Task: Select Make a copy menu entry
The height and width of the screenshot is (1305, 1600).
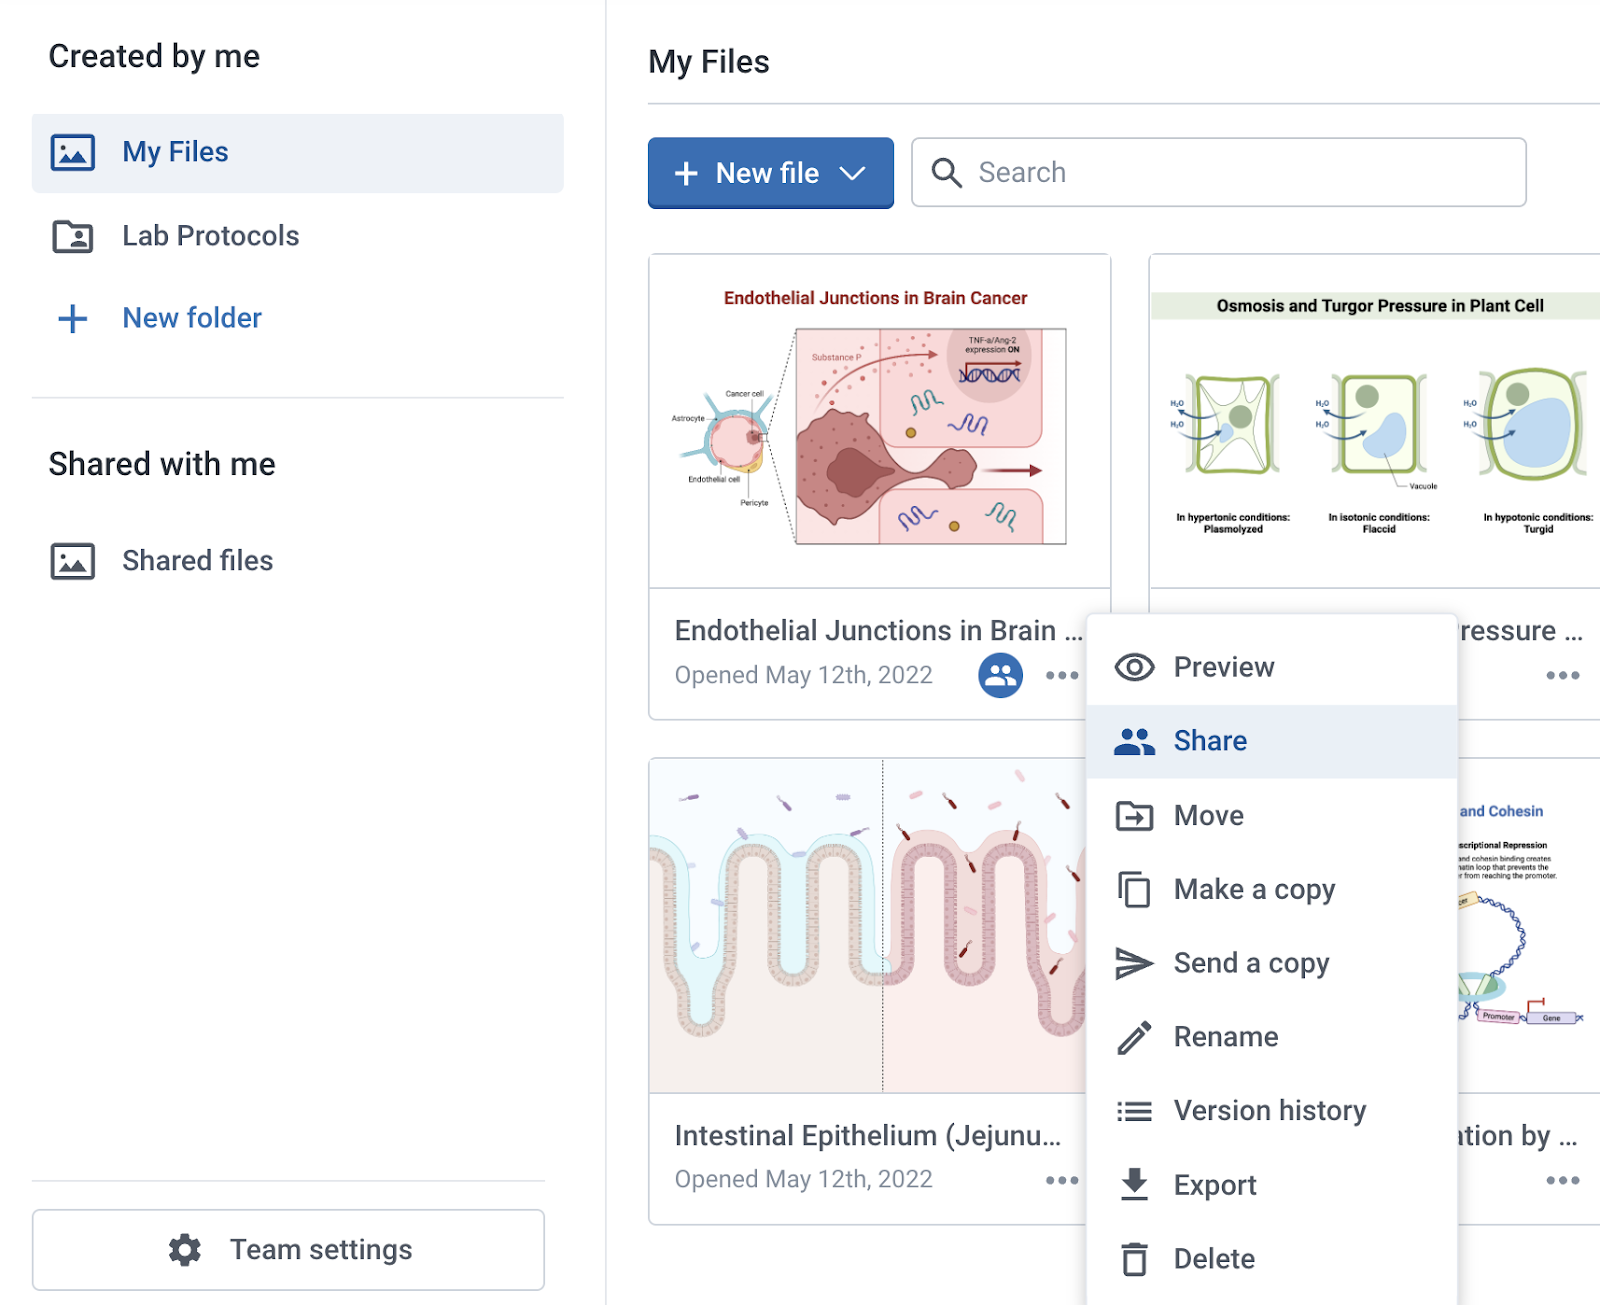Action: pos(1253,889)
